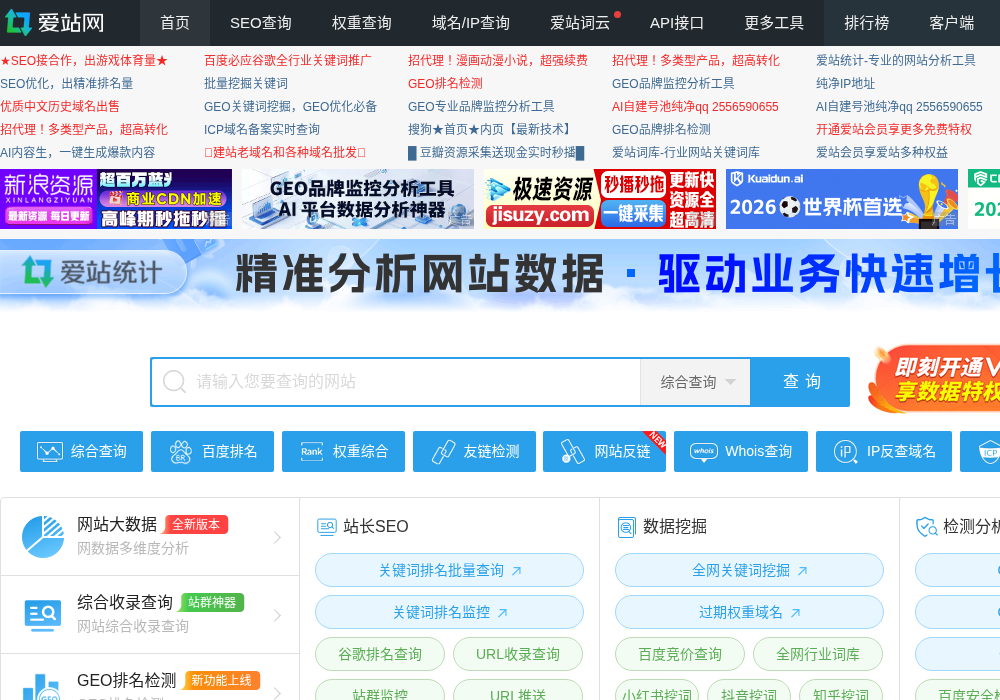Click the 精准分析网站数据 wide banner
1000x700 pixels.
point(500,274)
